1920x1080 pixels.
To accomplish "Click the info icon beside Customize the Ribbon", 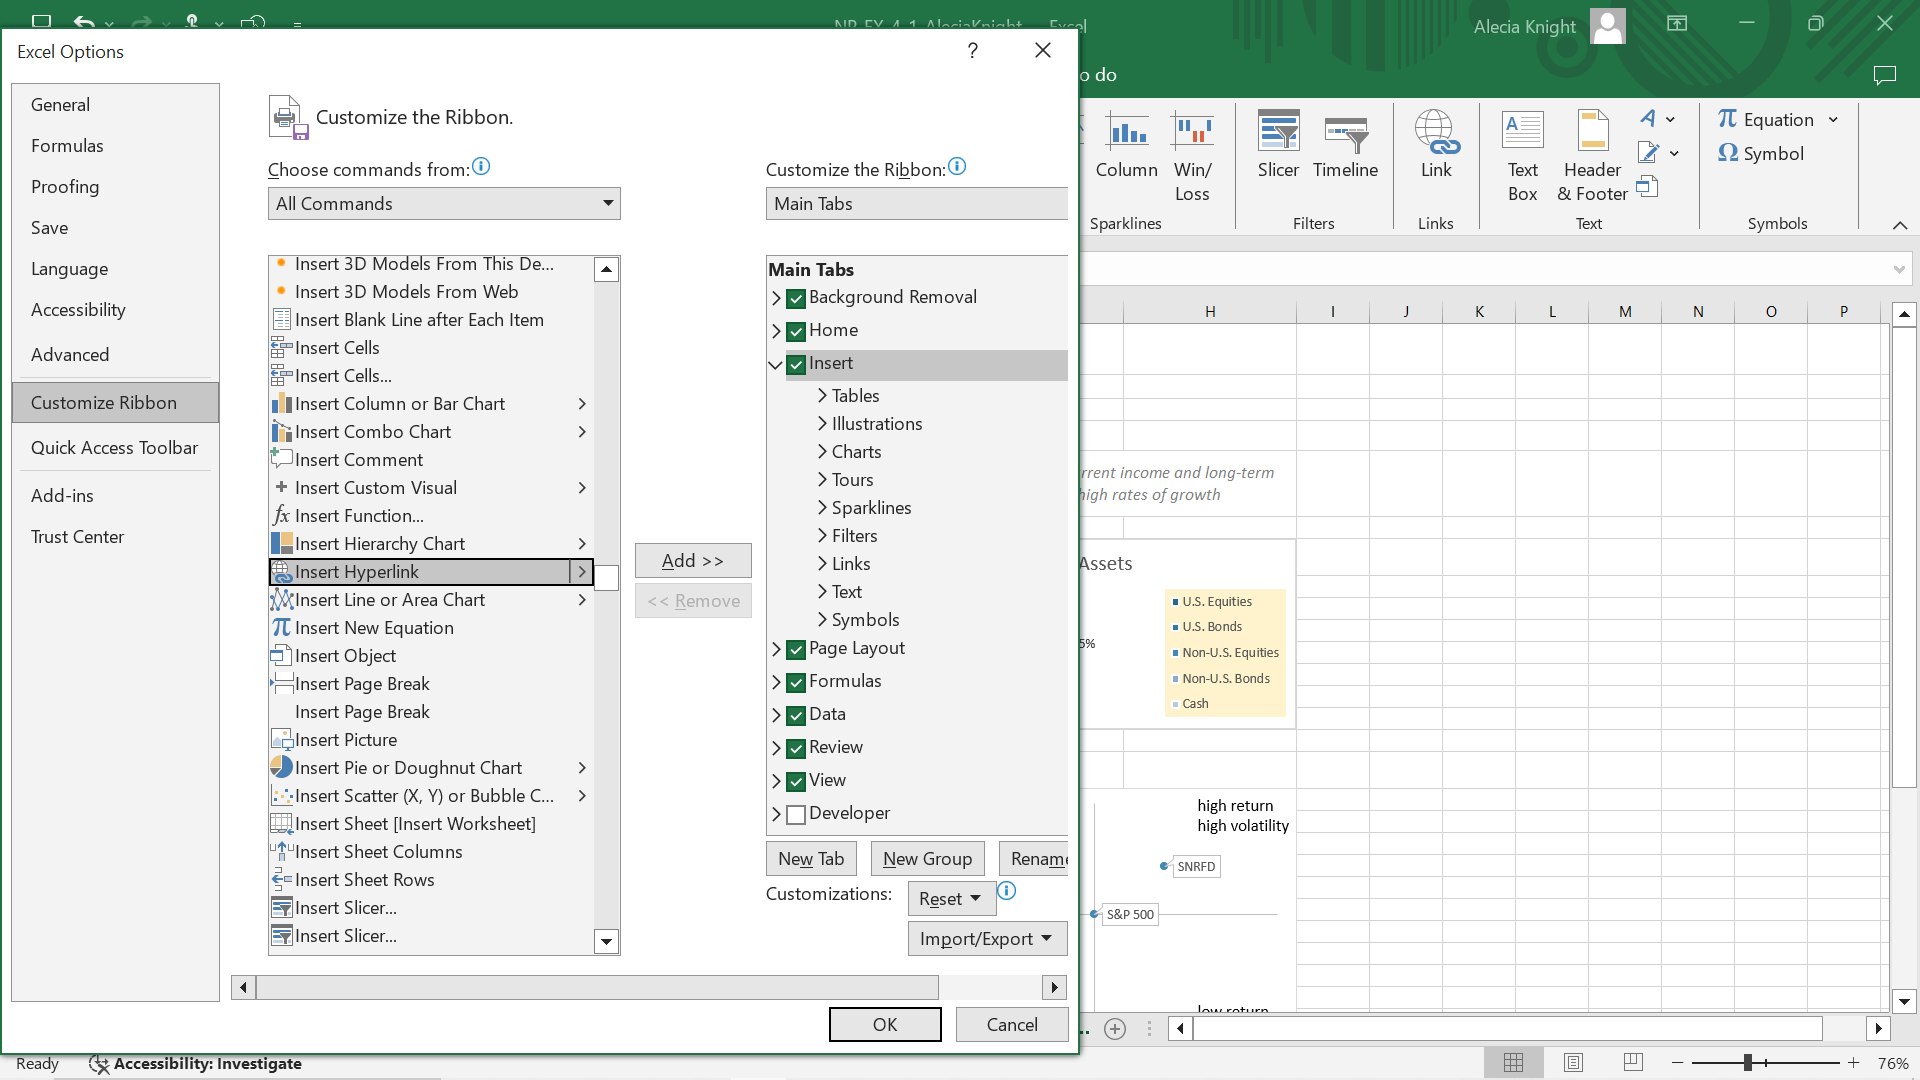I will (x=957, y=166).
